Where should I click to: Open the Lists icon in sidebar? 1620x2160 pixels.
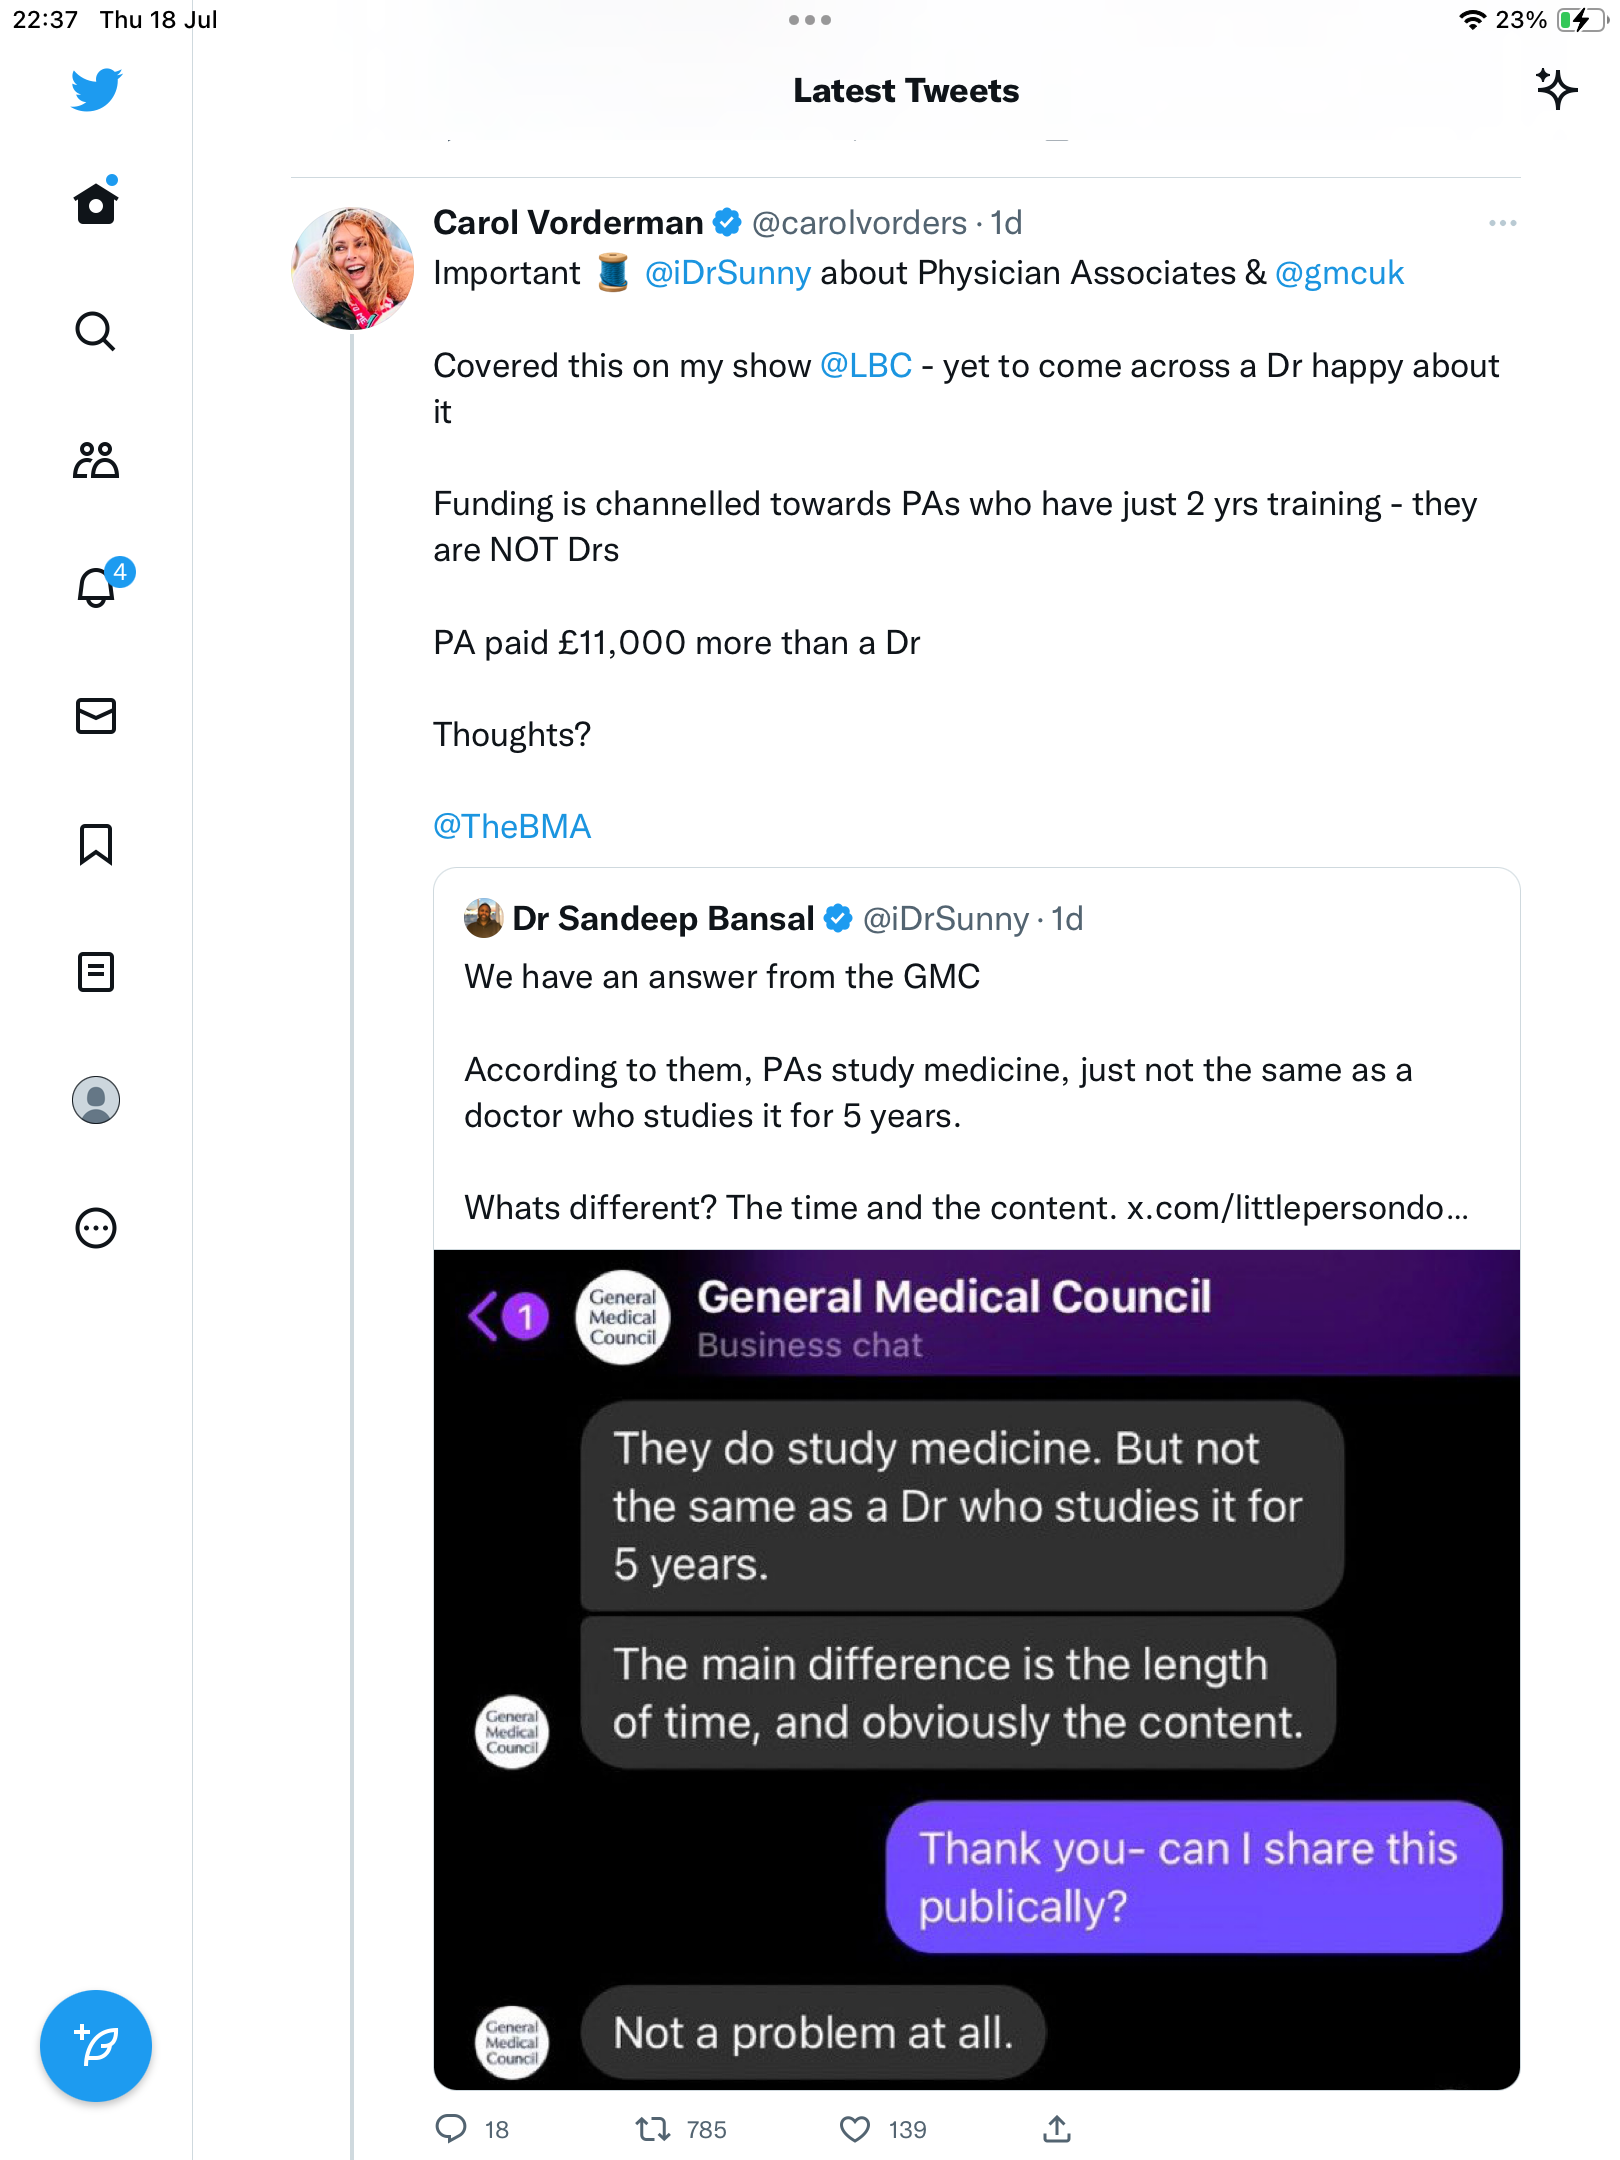96,972
